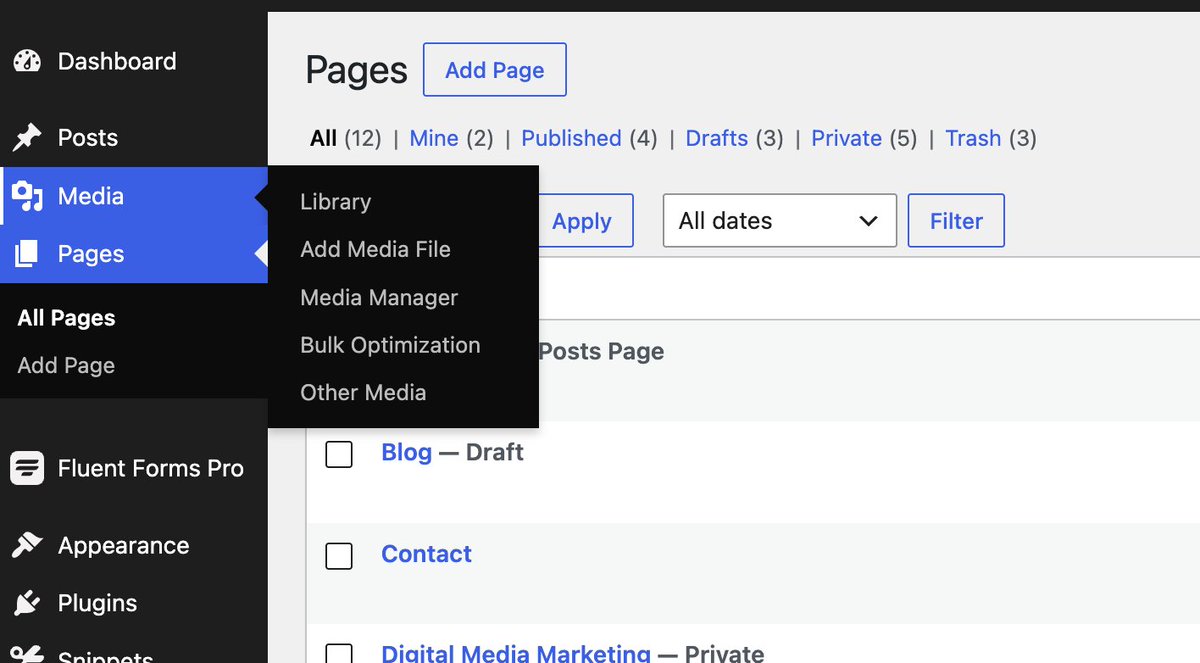Open the All Pages submenu entry

coord(66,318)
